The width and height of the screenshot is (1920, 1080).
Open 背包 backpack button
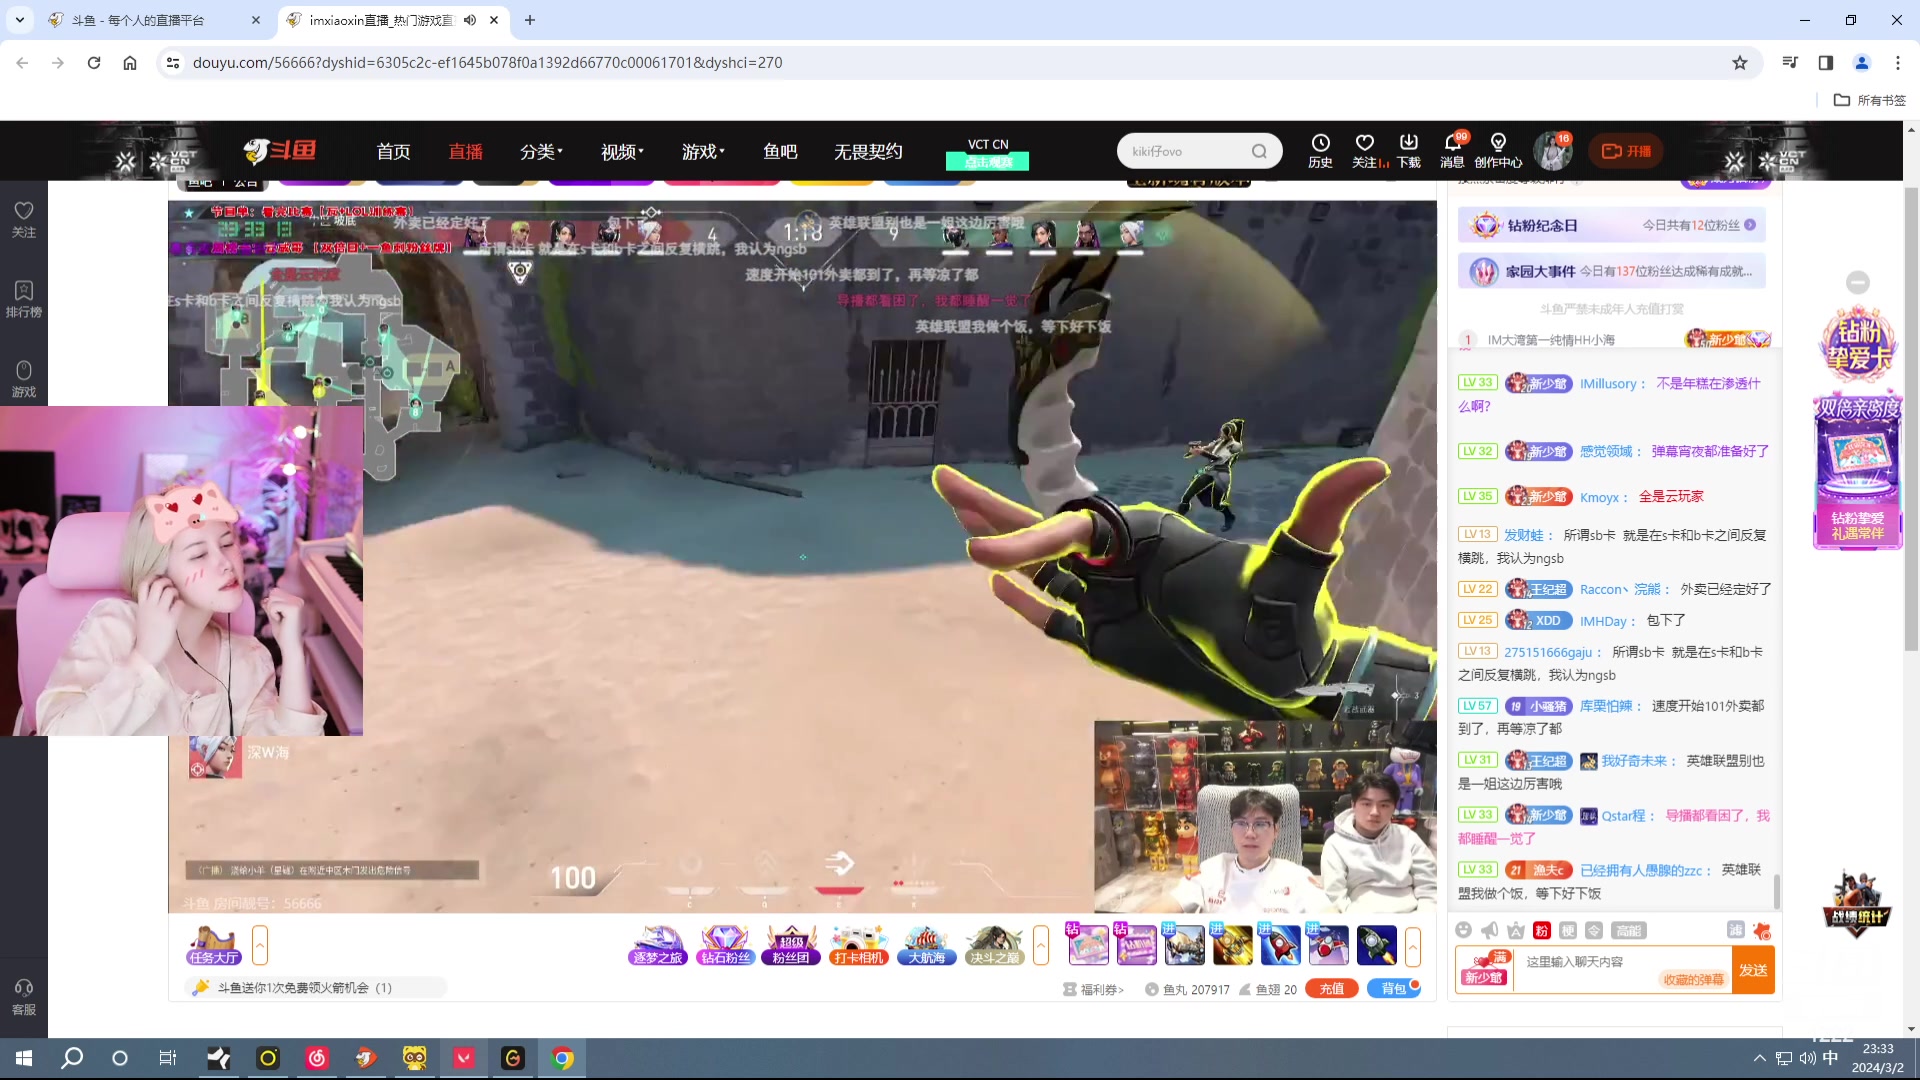pos(1393,989)
